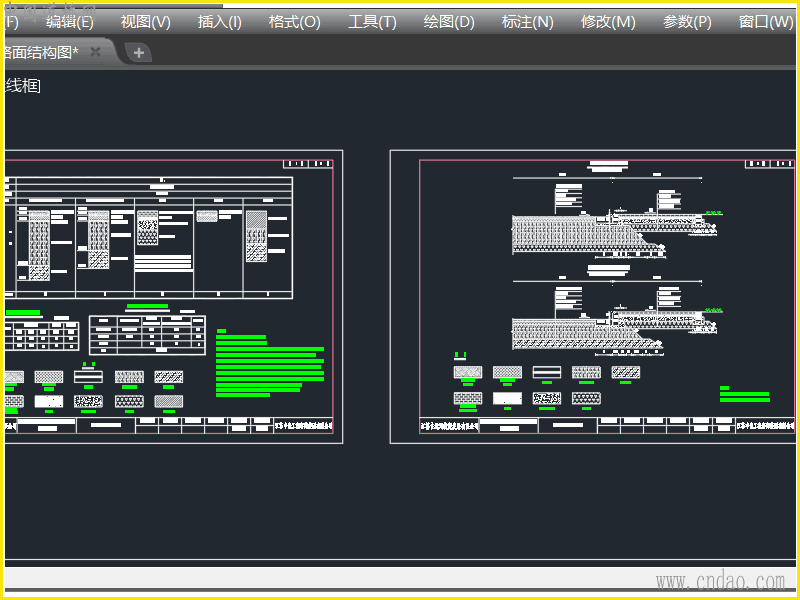The image size is (800, 600).
Task: Open the 插入(I) menu
Action: pos(220,22)
